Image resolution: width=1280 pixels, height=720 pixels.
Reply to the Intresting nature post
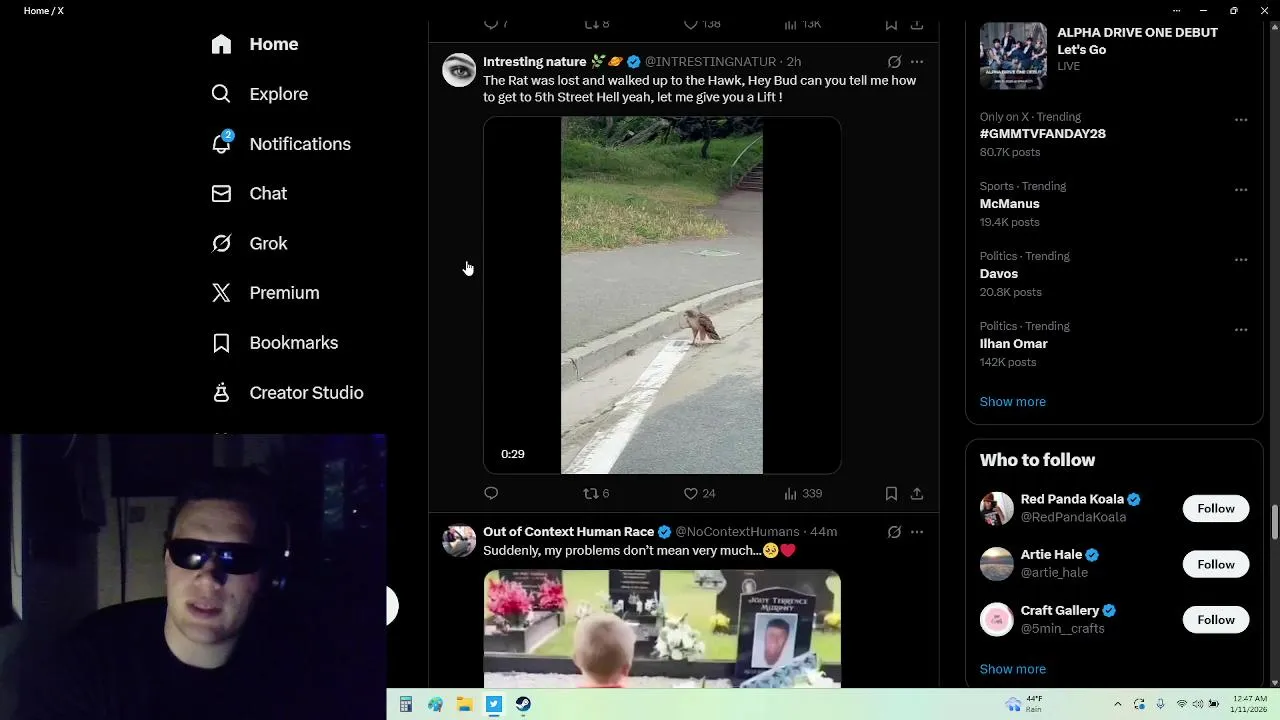click(x=491, y=493)
